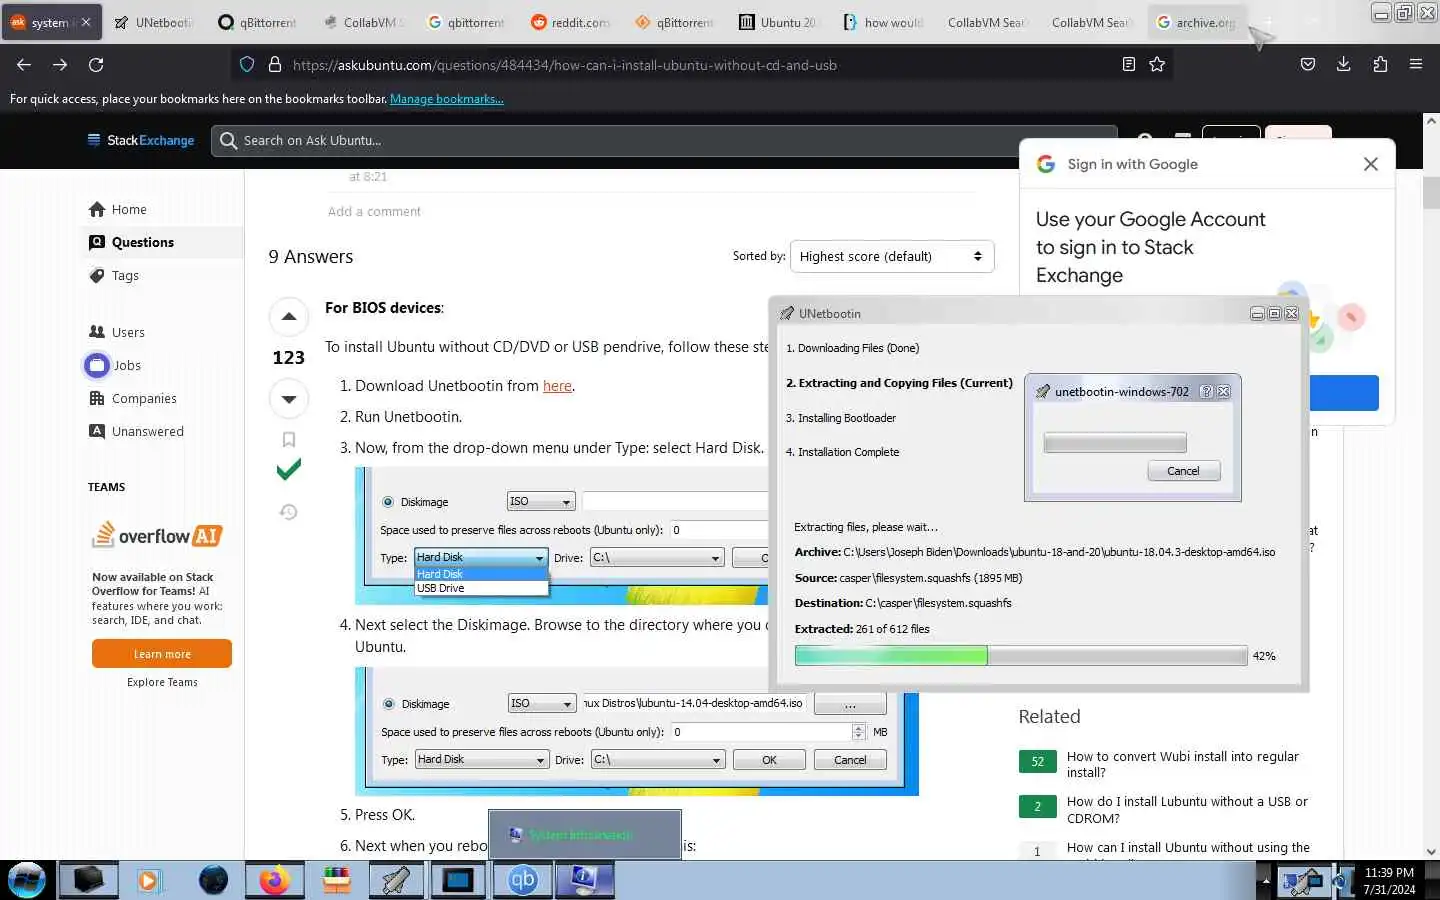Screen dimensions: 1440x900
Task: Follow the 'here' Unetbootin download link
Action: pos(557,386)
